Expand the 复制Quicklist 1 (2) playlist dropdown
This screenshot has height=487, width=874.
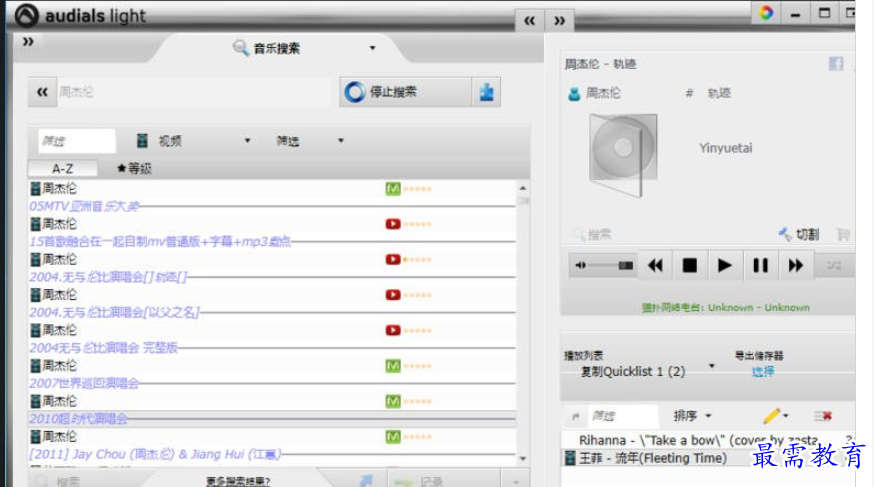pyautogui.click(x=712, y=366)
